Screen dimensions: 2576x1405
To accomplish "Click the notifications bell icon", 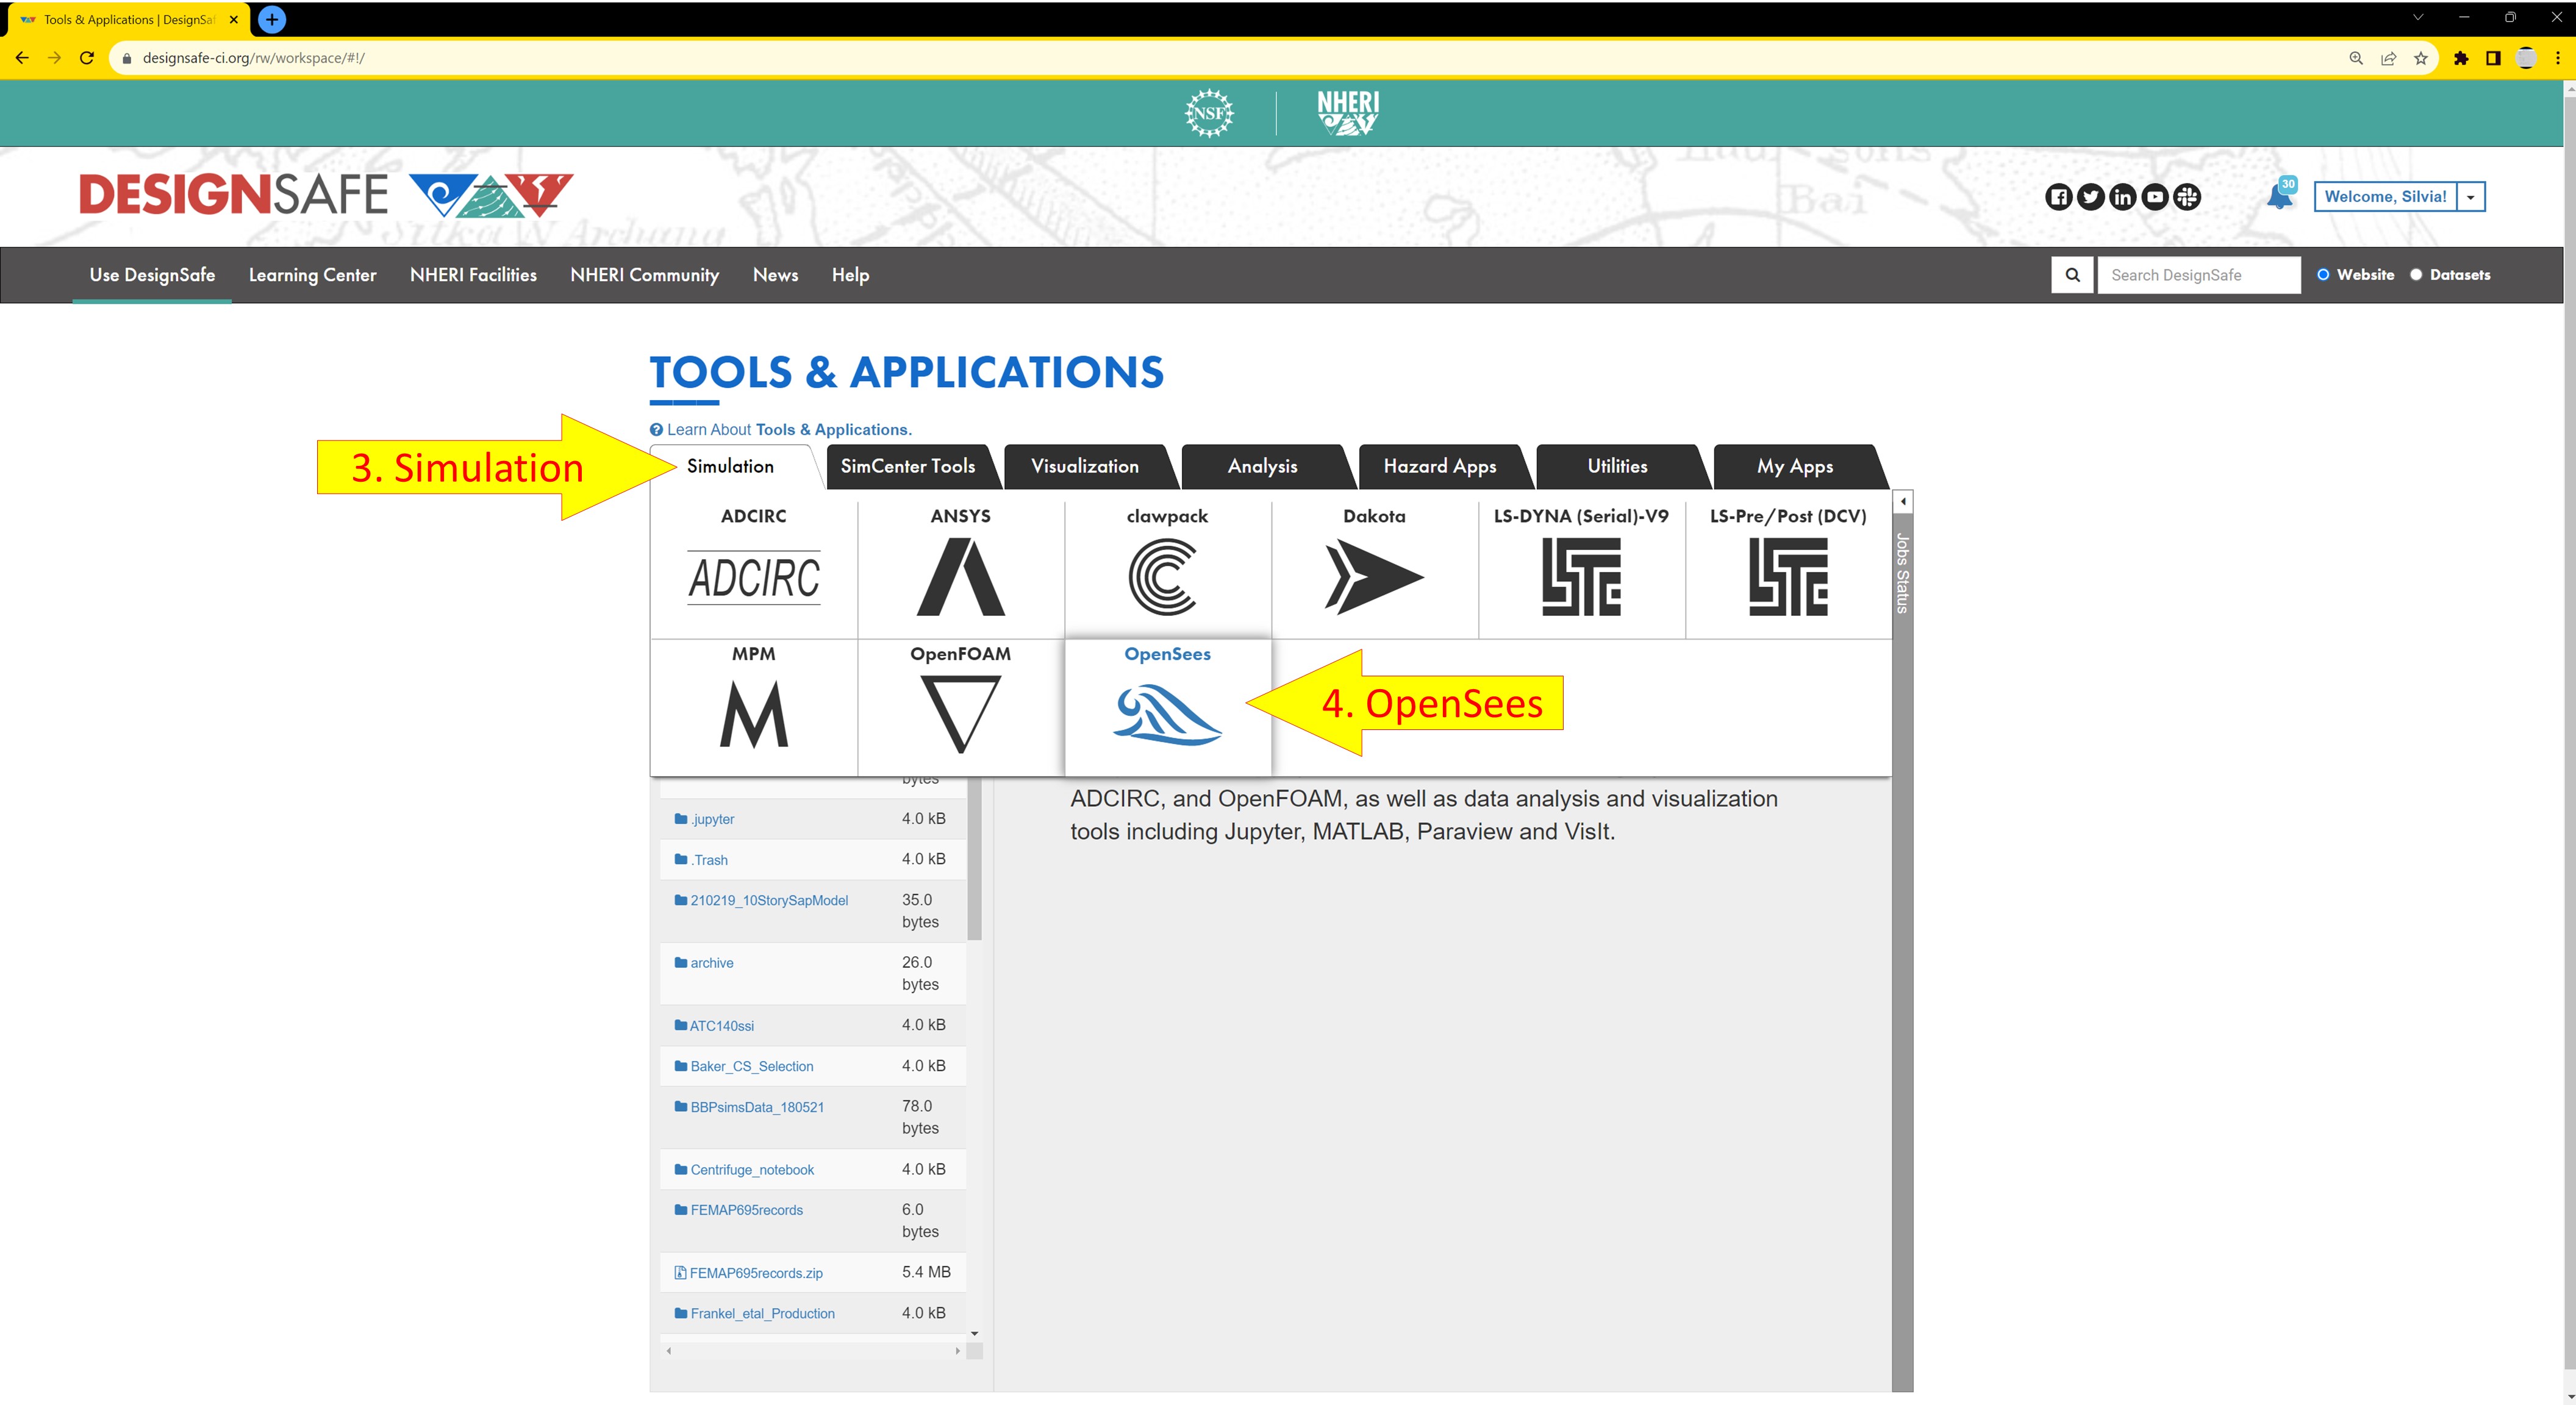I will tap(2279, 197).
